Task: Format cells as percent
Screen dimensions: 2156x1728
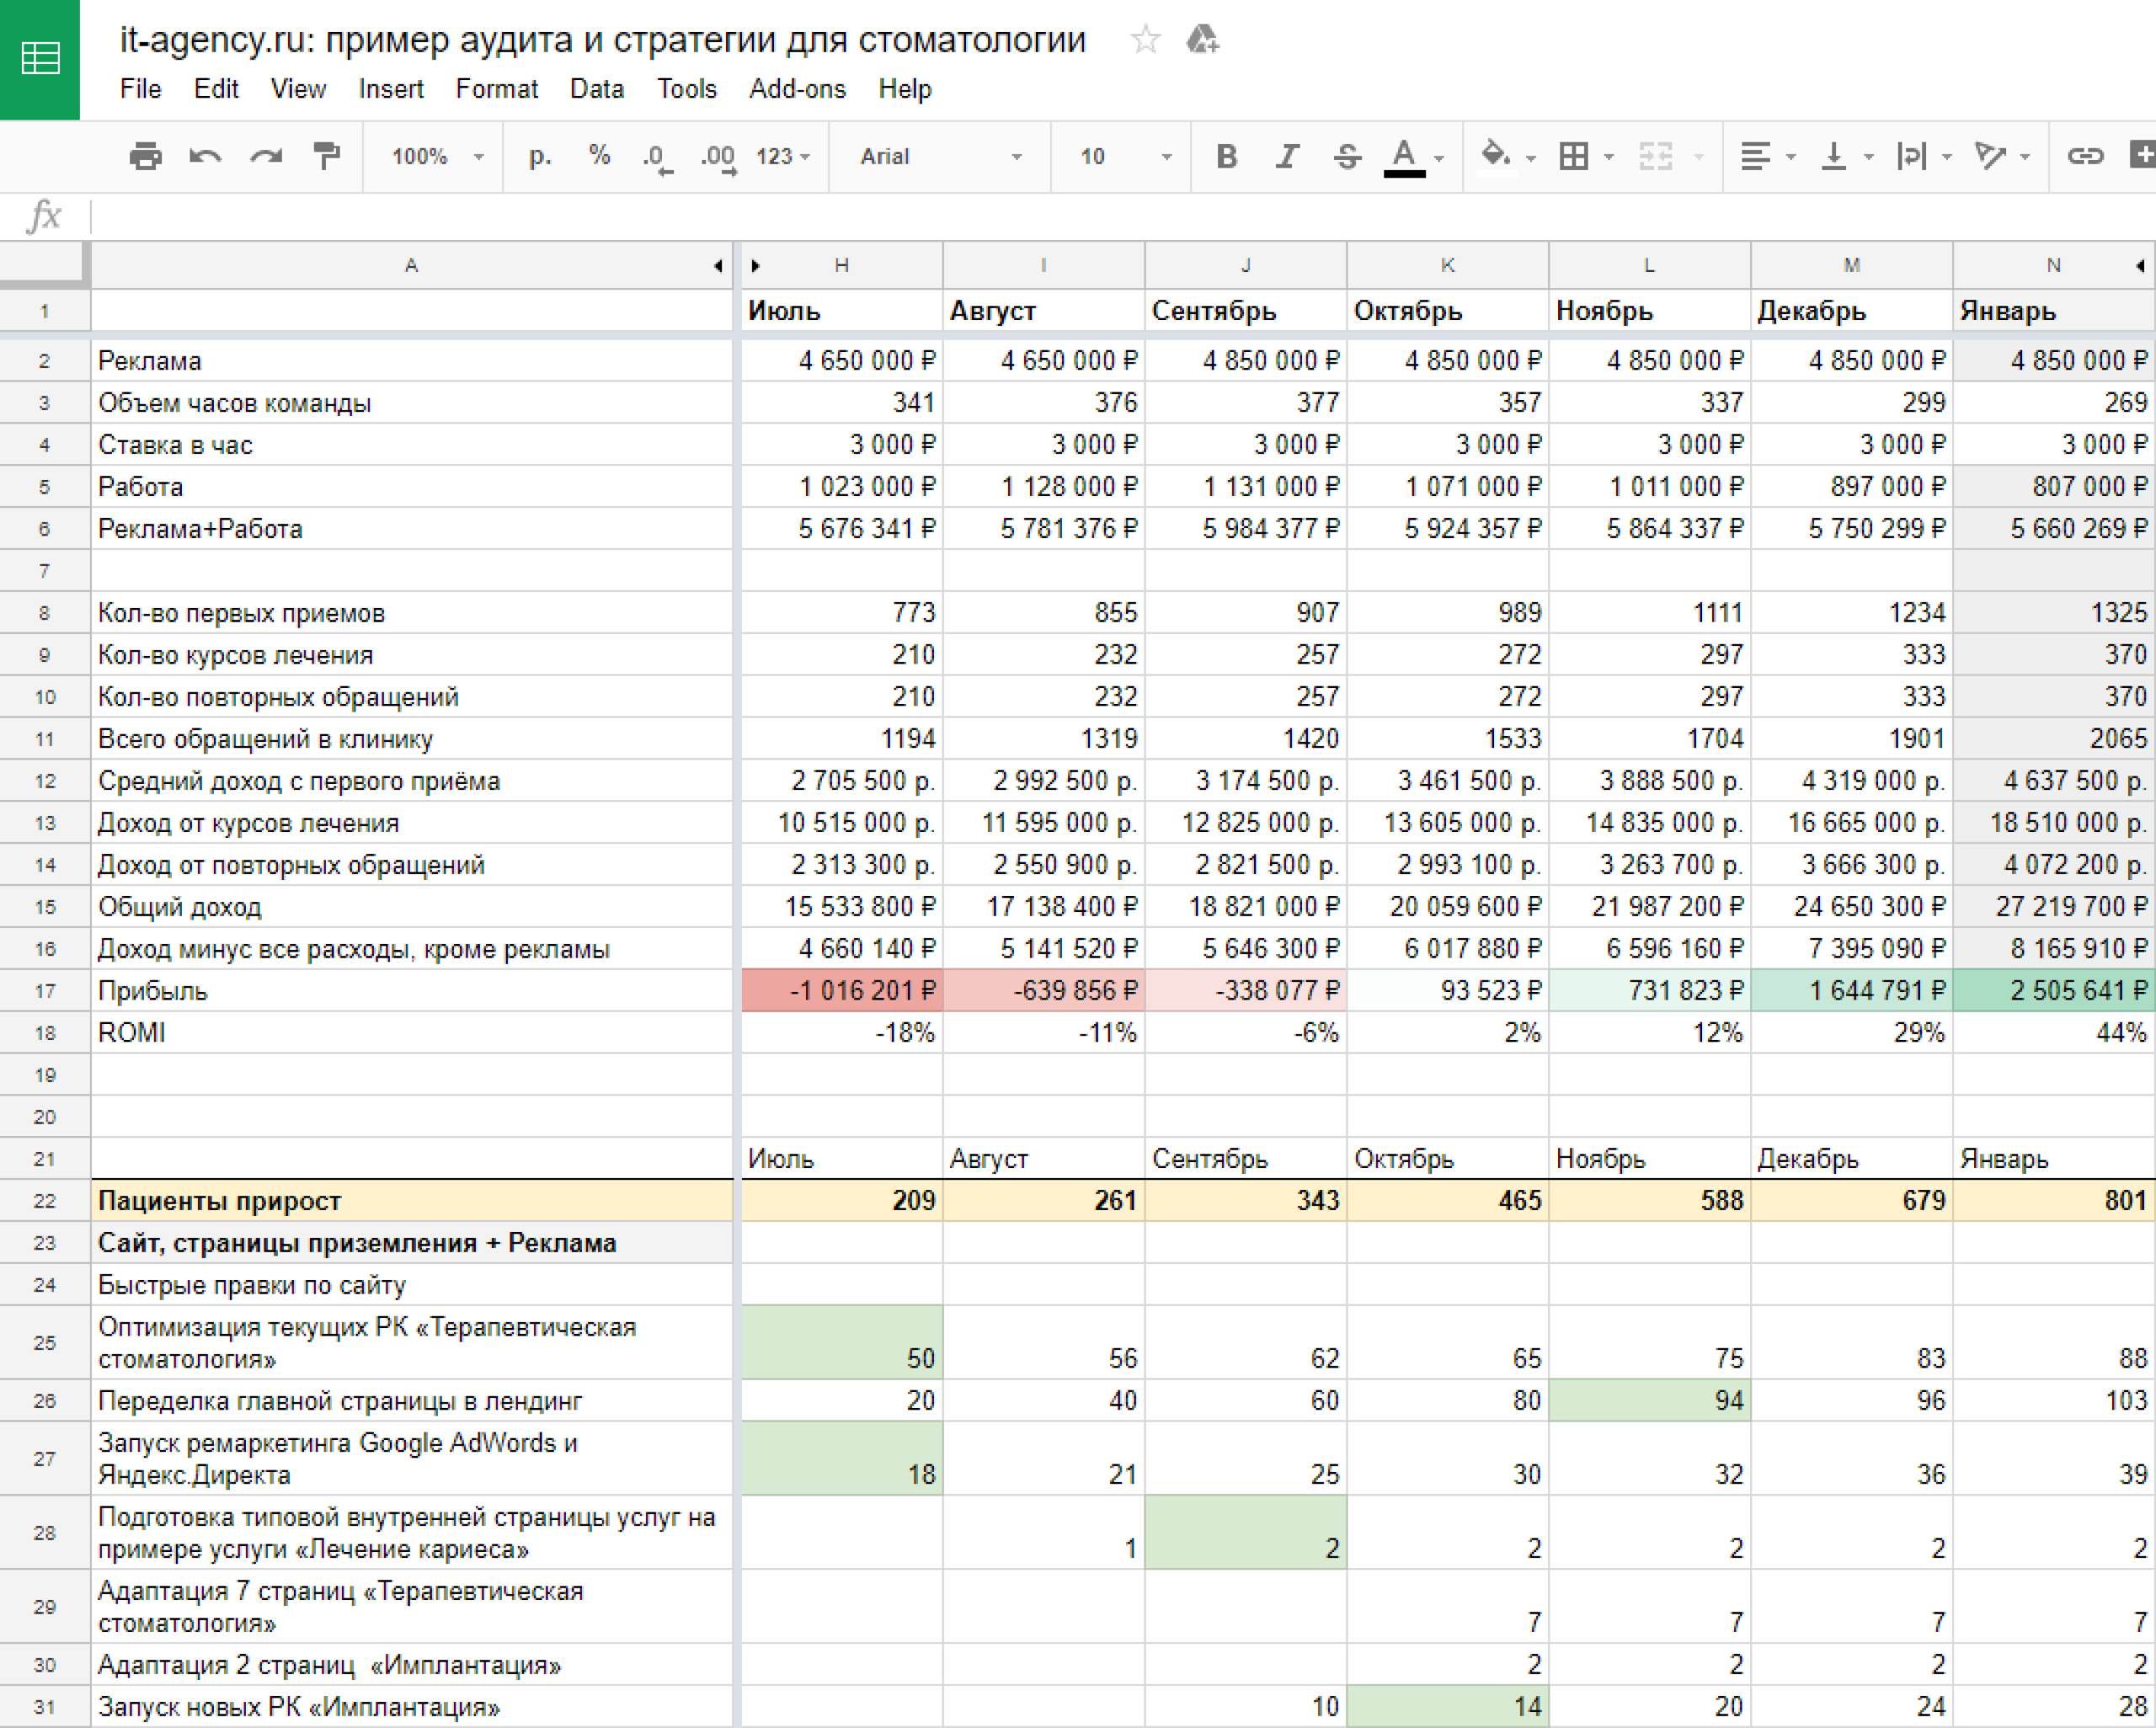Action: point(599,156)
